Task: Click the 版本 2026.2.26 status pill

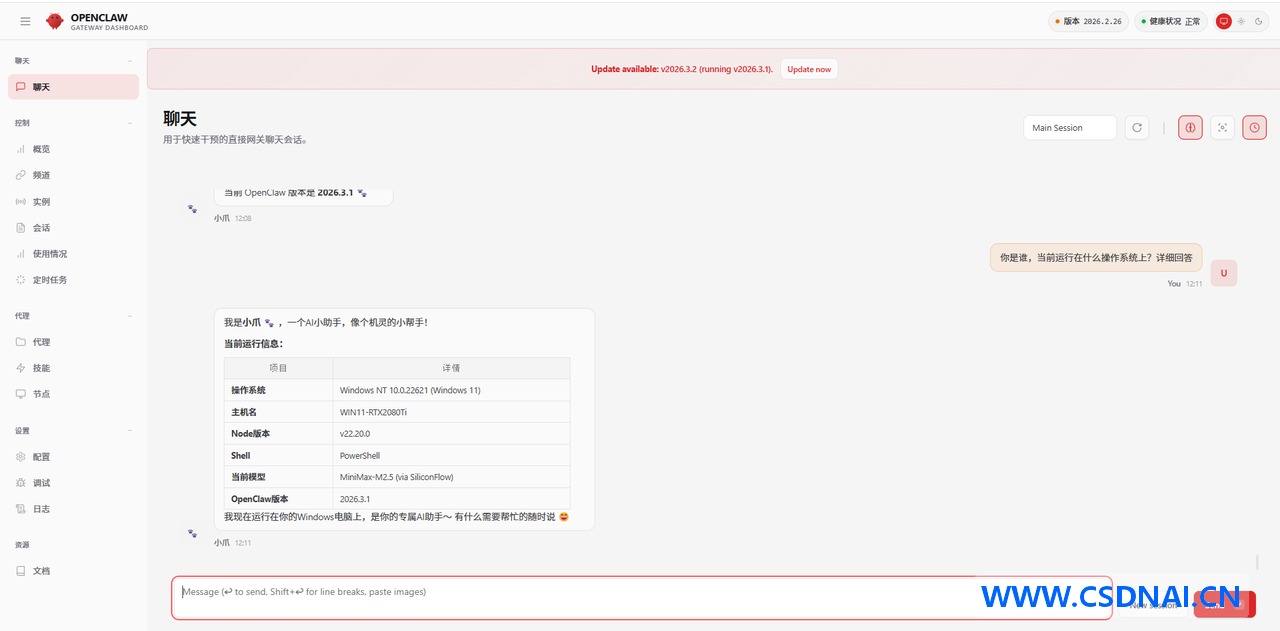Action: (x=1088, y=21)
